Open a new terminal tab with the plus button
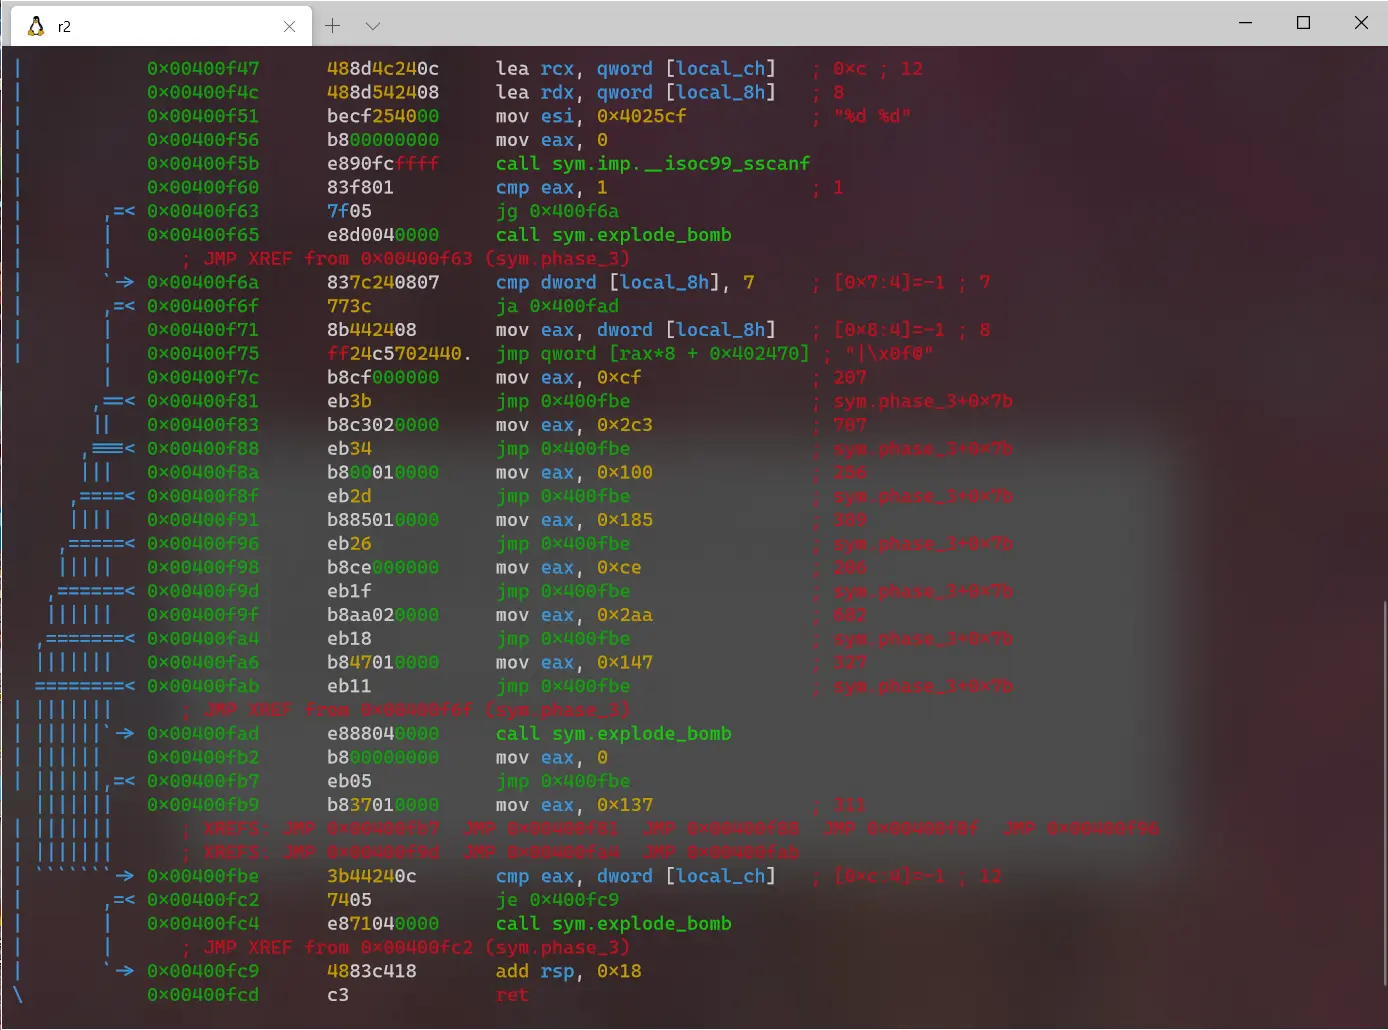The height and width of the screenshot is (1030, 1388). pos(333,26)
